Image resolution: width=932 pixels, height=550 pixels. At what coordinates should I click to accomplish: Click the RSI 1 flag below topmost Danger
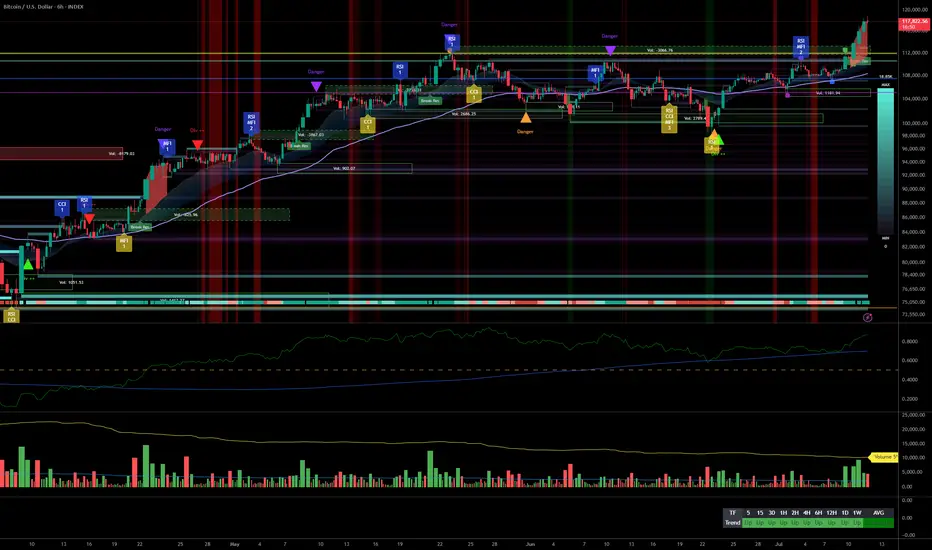pos(451,42)
